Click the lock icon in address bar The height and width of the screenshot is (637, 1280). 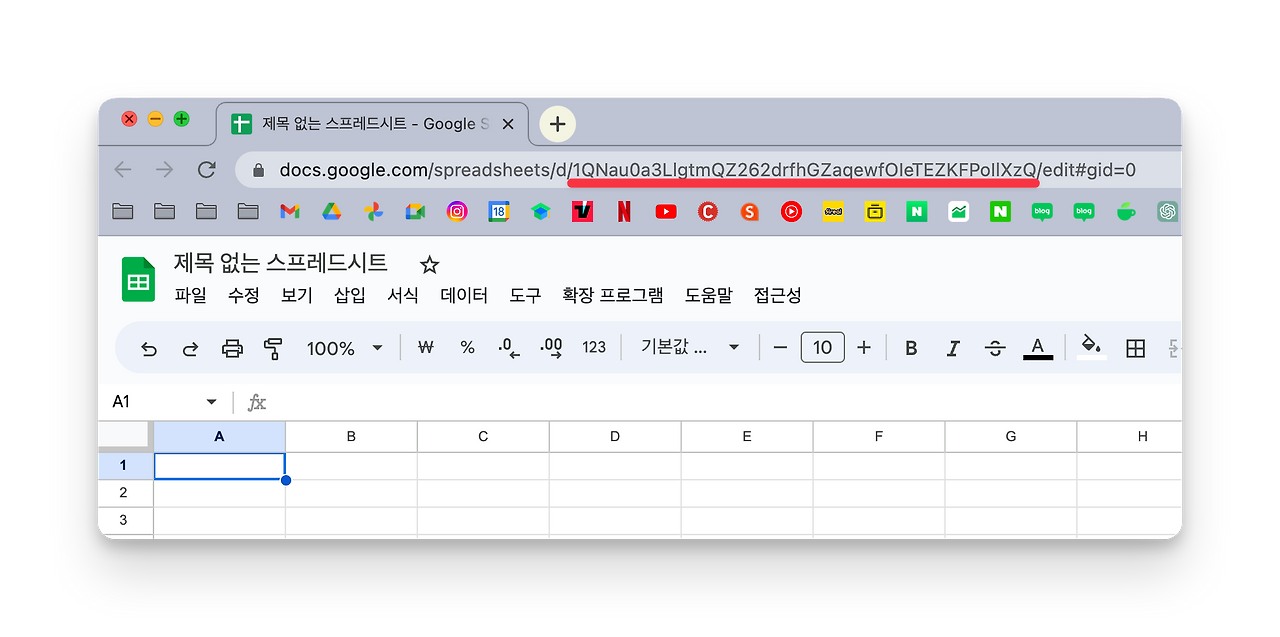tap(259, 170)
